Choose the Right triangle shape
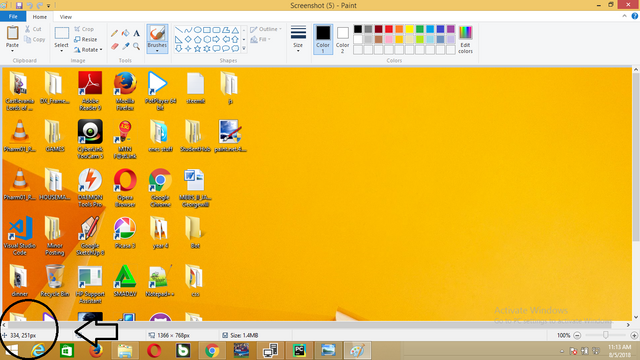This screenshot has height=360, width=640. [178, 40]
